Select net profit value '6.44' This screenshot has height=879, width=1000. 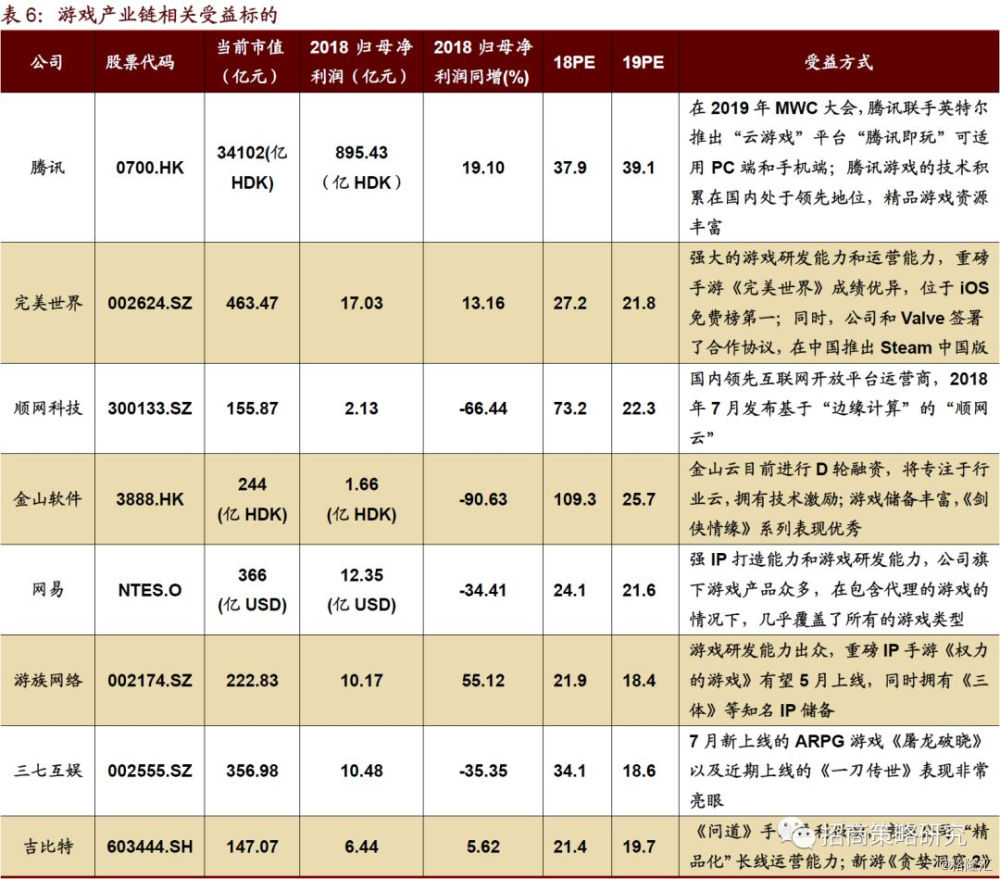tap(362, 846)
